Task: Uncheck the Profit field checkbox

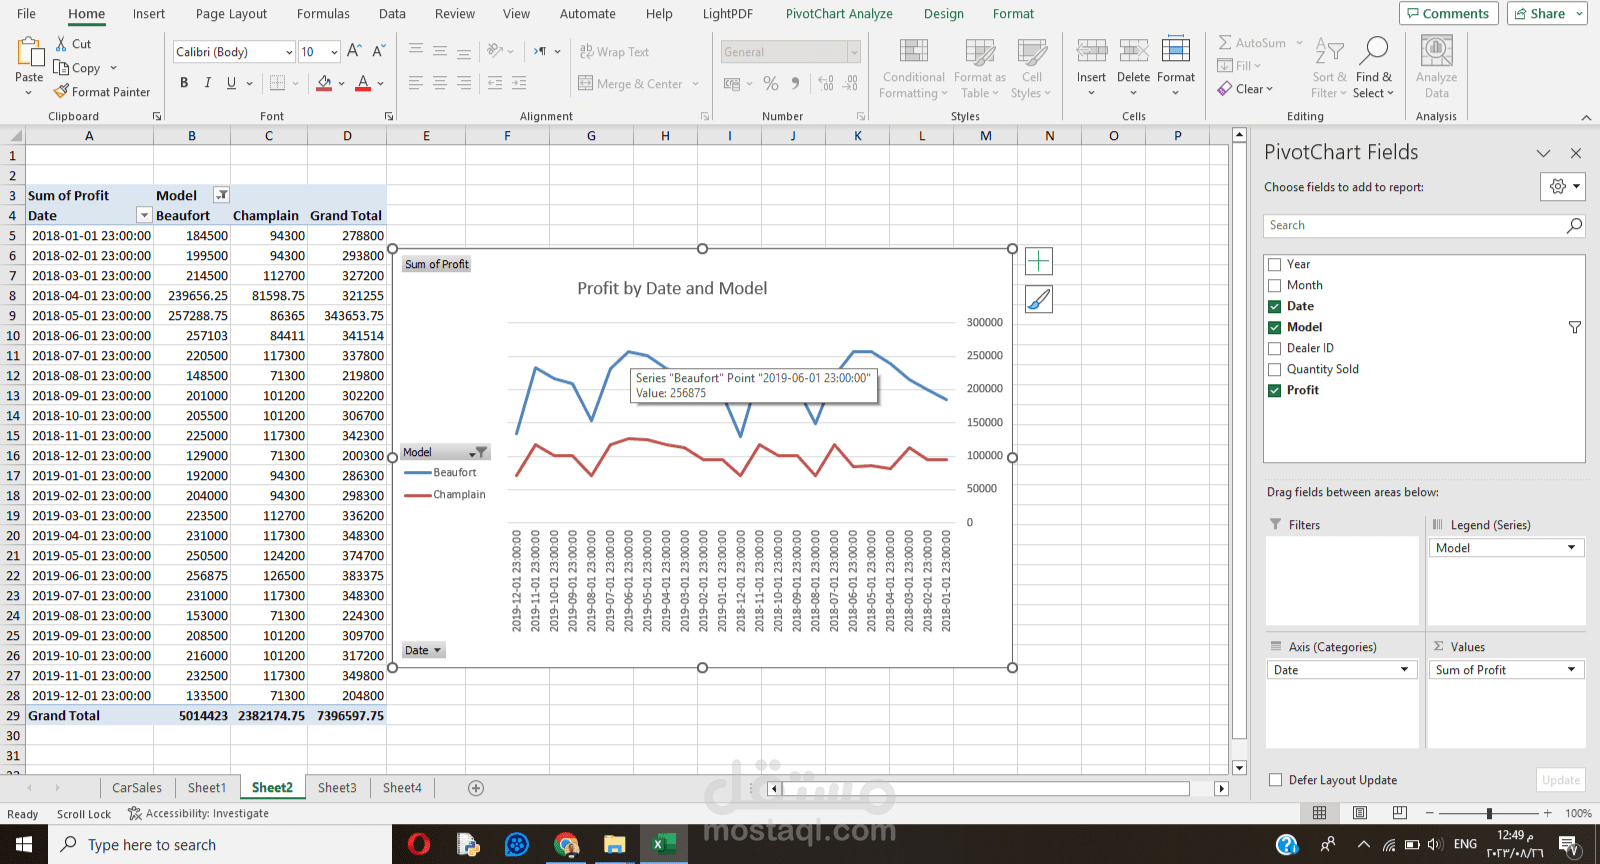Action: pos(1275,391)
